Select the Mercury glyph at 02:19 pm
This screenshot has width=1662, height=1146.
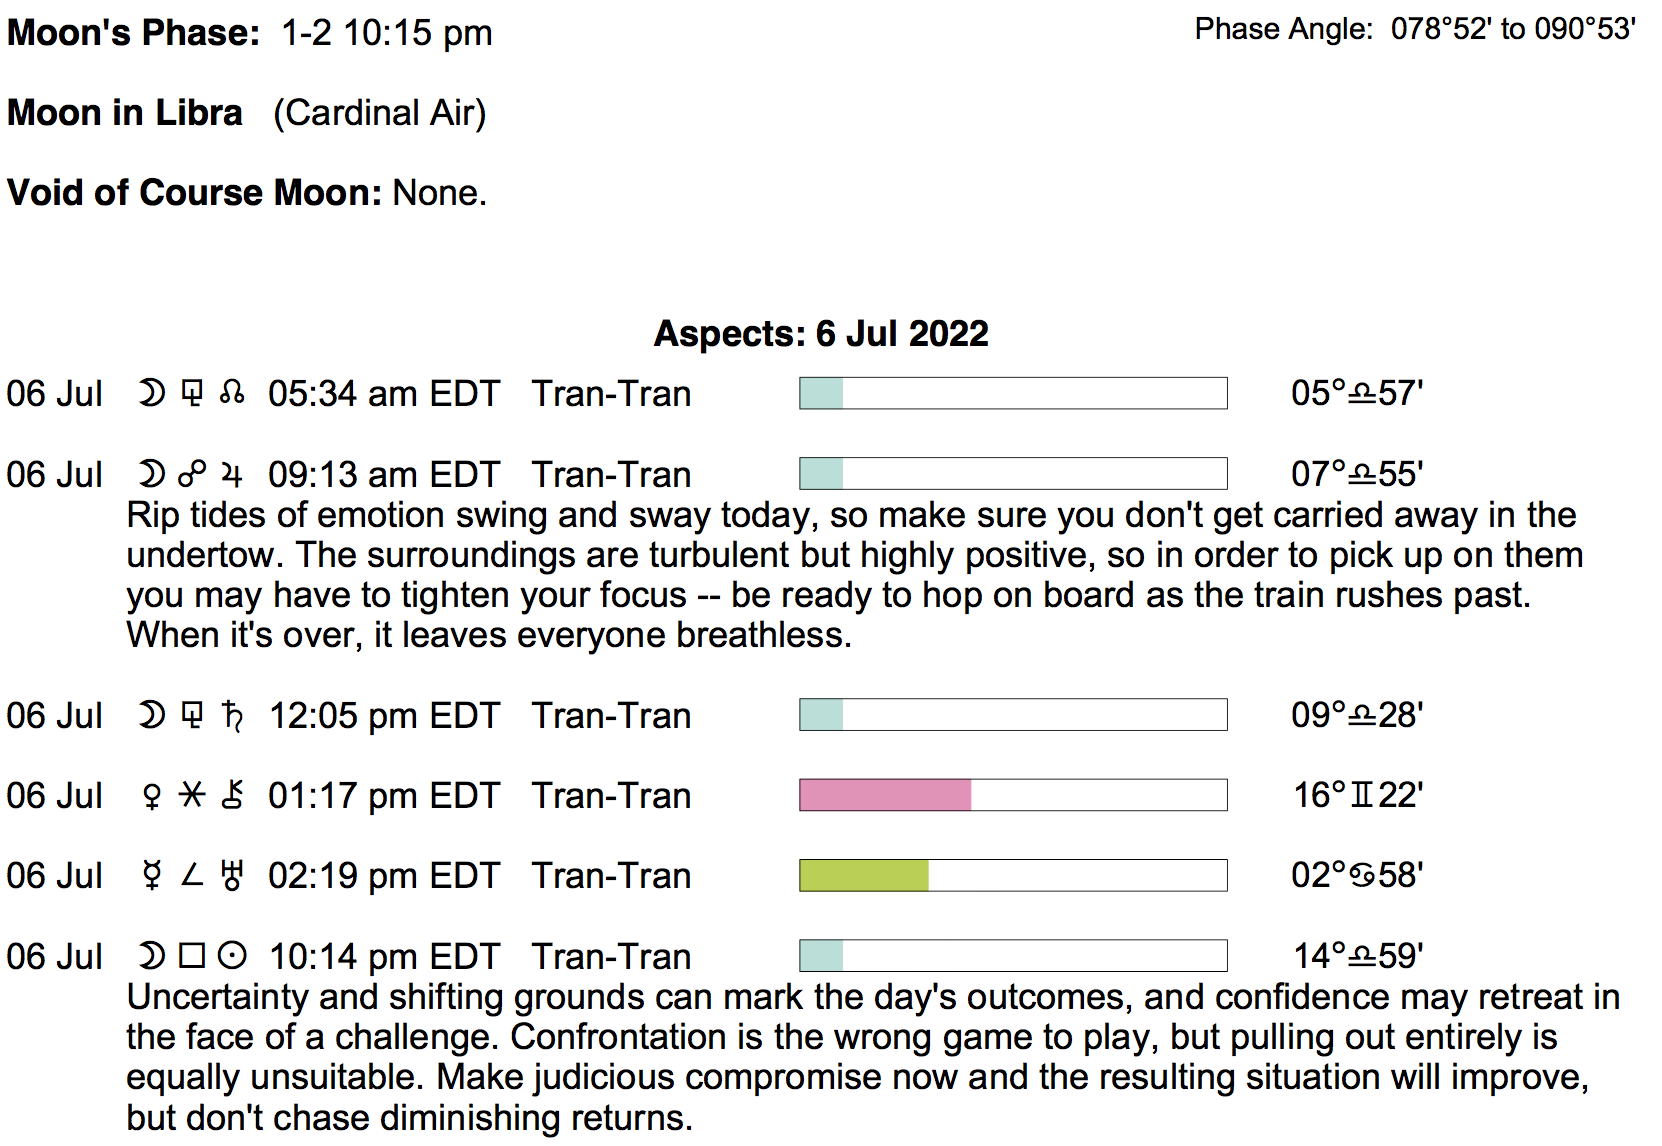click(x=152, y=876)
